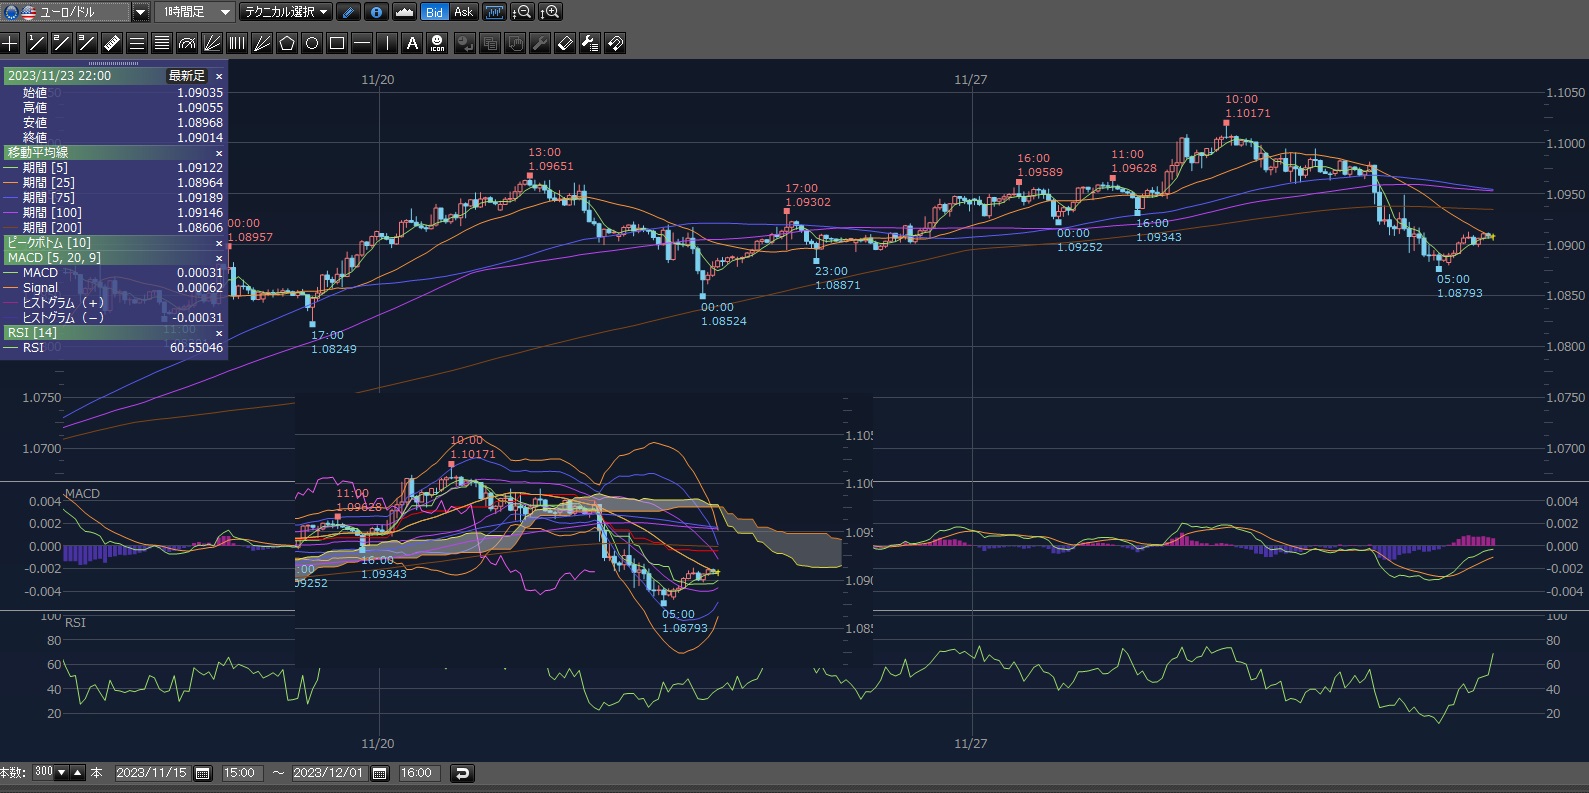Viewport: 1589px width, 793px height.
Task: Open the ユーロ/ドル currency pair dropdown
Action: [140, 12]
